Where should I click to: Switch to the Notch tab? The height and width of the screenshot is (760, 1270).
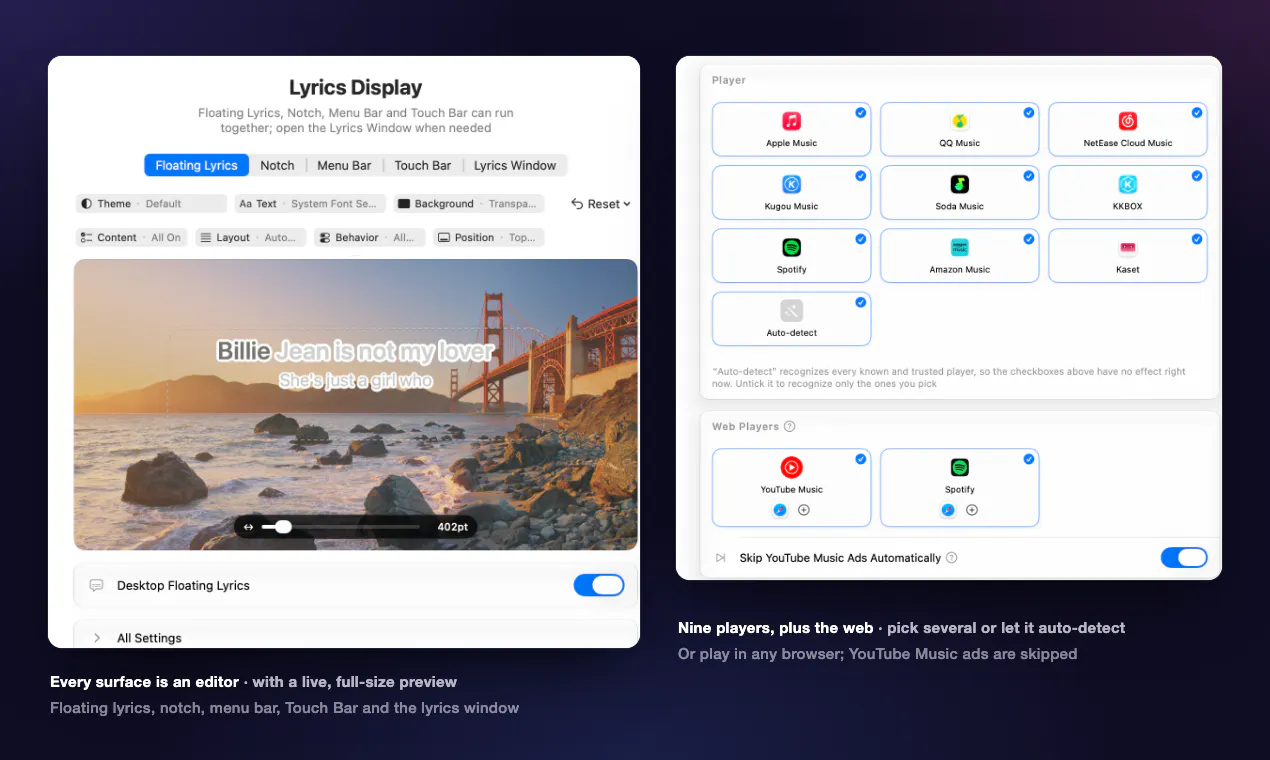277,165
